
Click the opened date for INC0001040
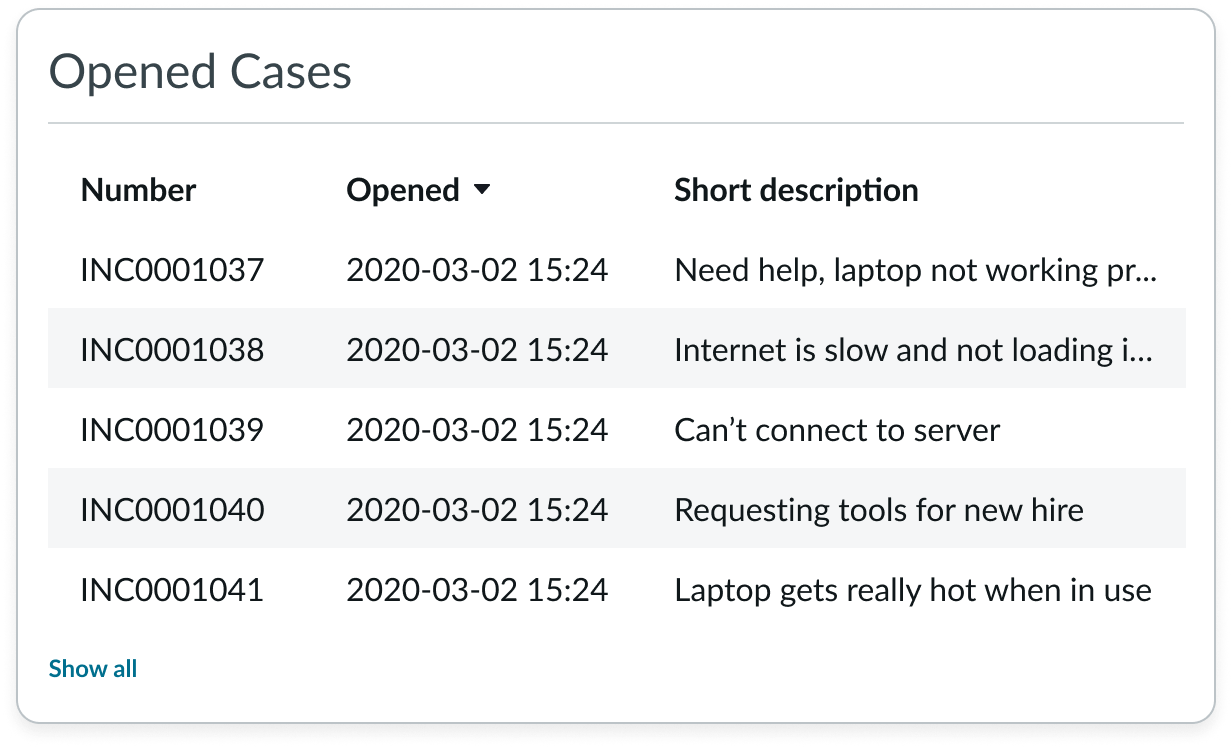pos(477,510)
